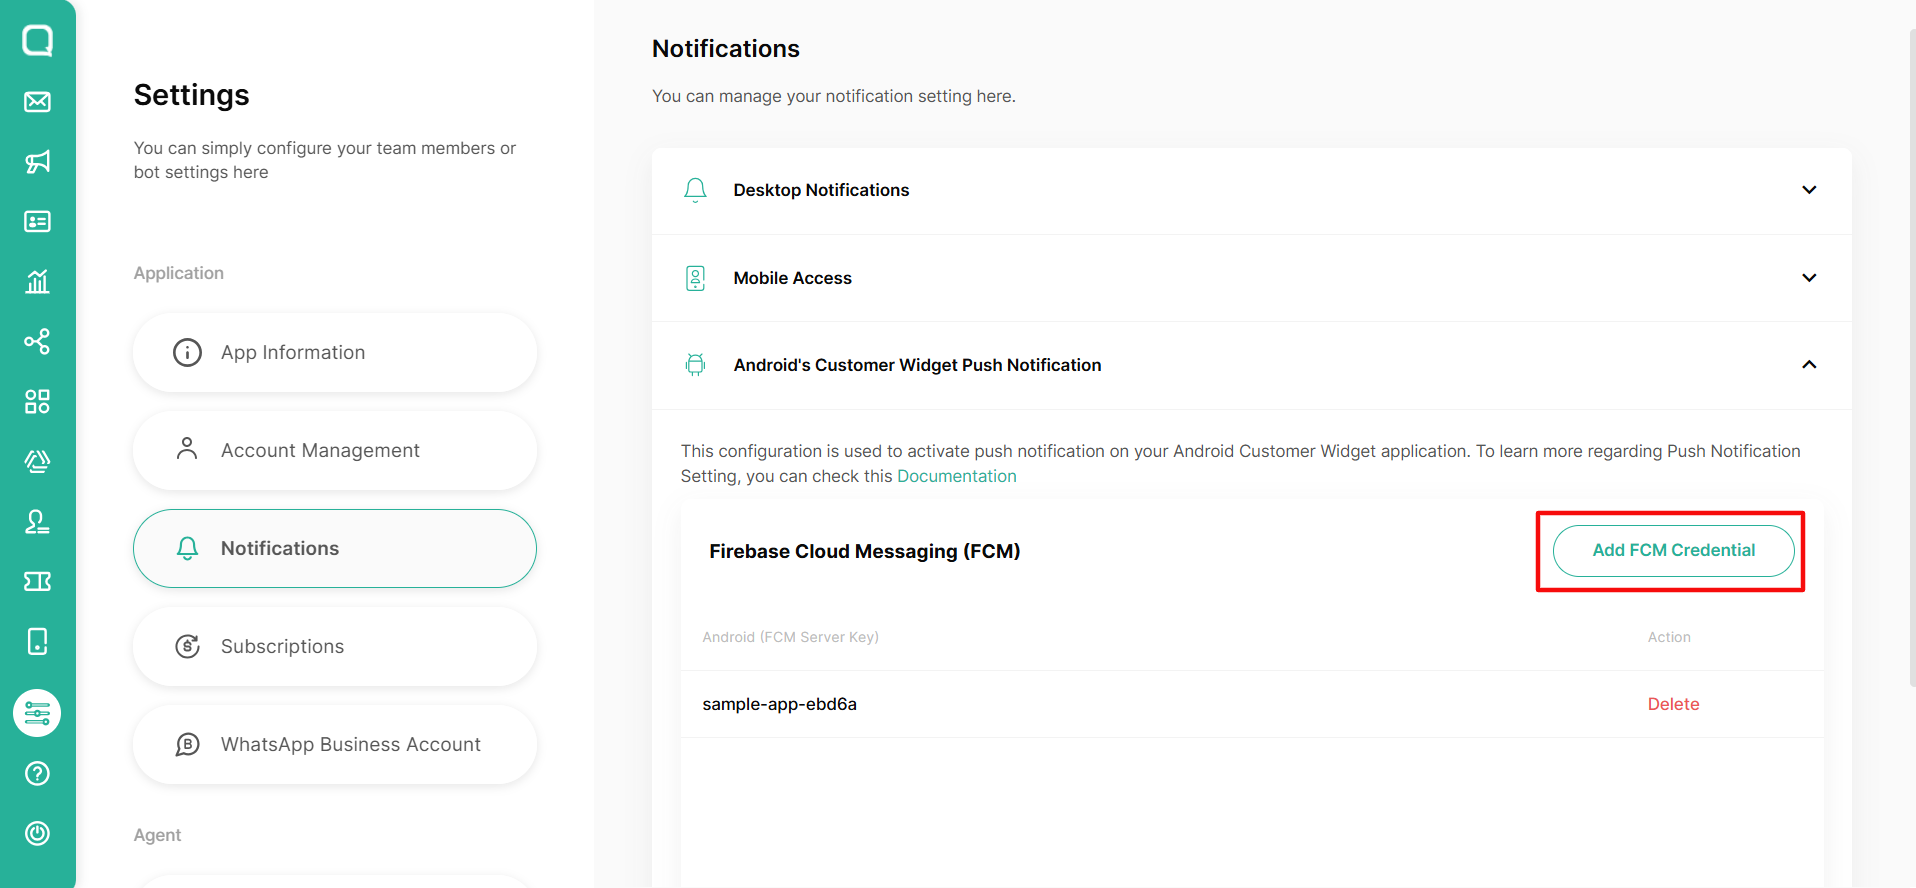Screen dimensions: 1916x888
Task: Click the Firebase Cloud Messaging (FCM) heading
Action: click(x=865, y=551)
